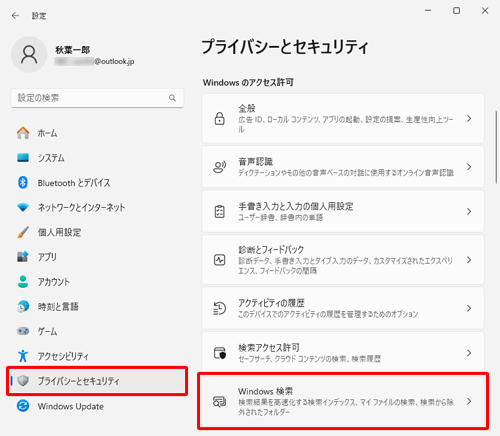The height and width of the screenshot is (436, 500).
Task: Maximize the settings window
Action: pos(456,11)
